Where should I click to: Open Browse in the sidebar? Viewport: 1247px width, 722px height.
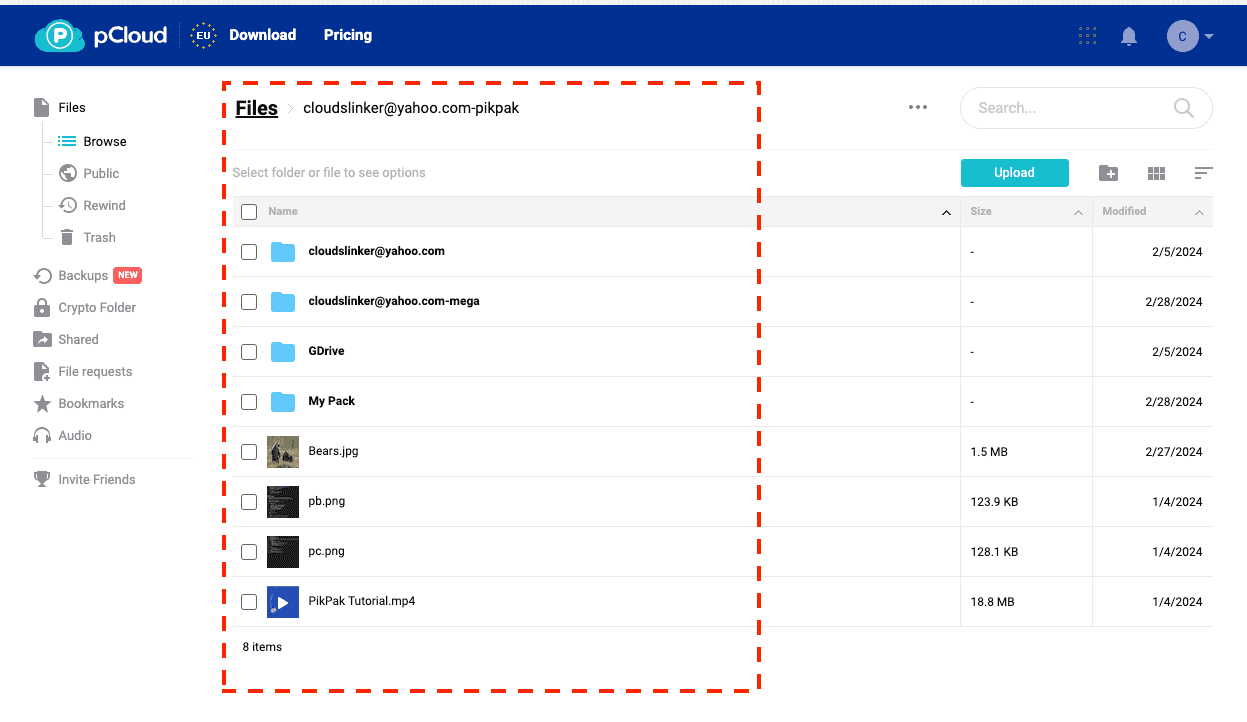click(x=92, y=141)
